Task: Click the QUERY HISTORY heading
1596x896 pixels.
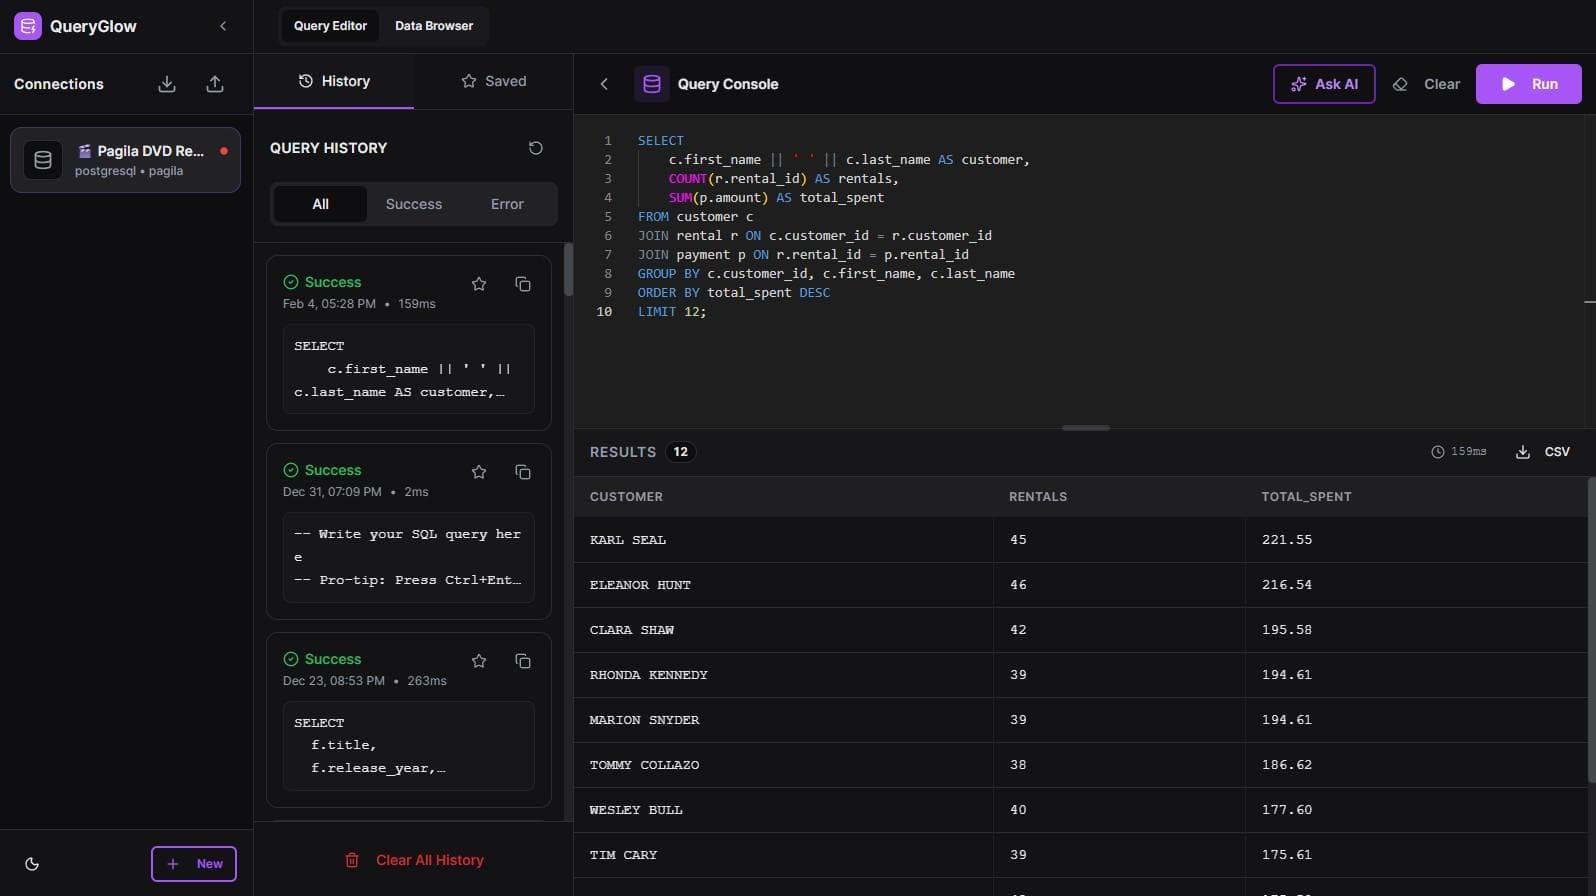Action: pos(328,148)
